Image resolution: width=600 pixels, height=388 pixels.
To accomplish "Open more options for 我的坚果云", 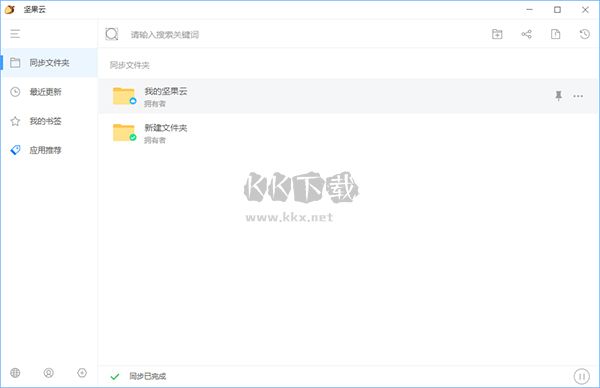I will 578,96.
